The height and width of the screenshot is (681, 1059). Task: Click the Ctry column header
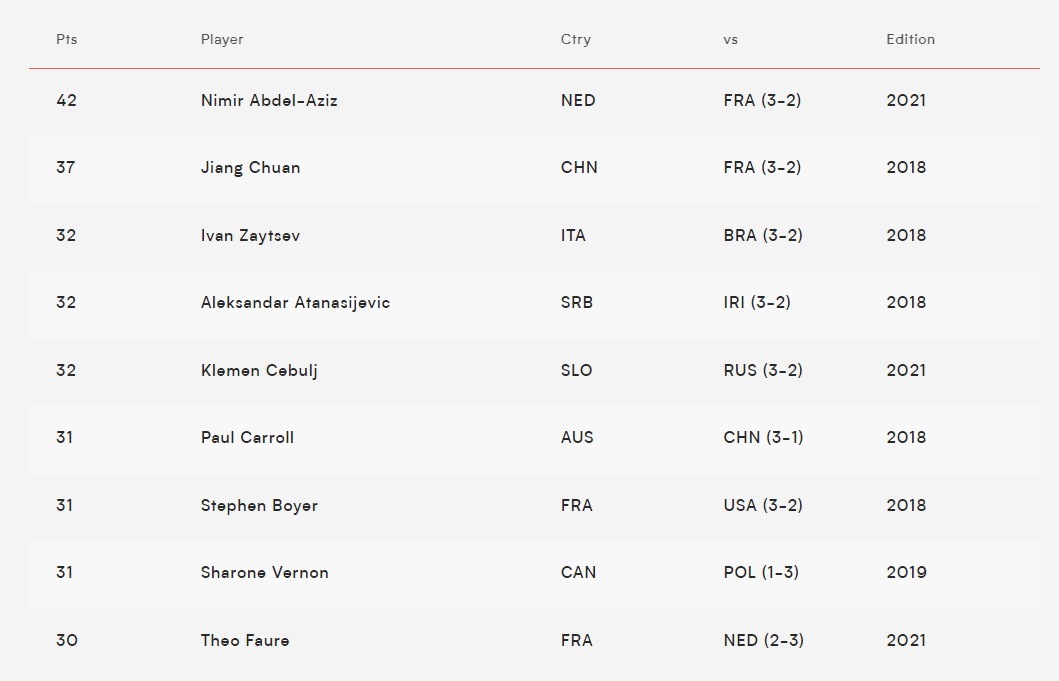click(x=576, y=40)
